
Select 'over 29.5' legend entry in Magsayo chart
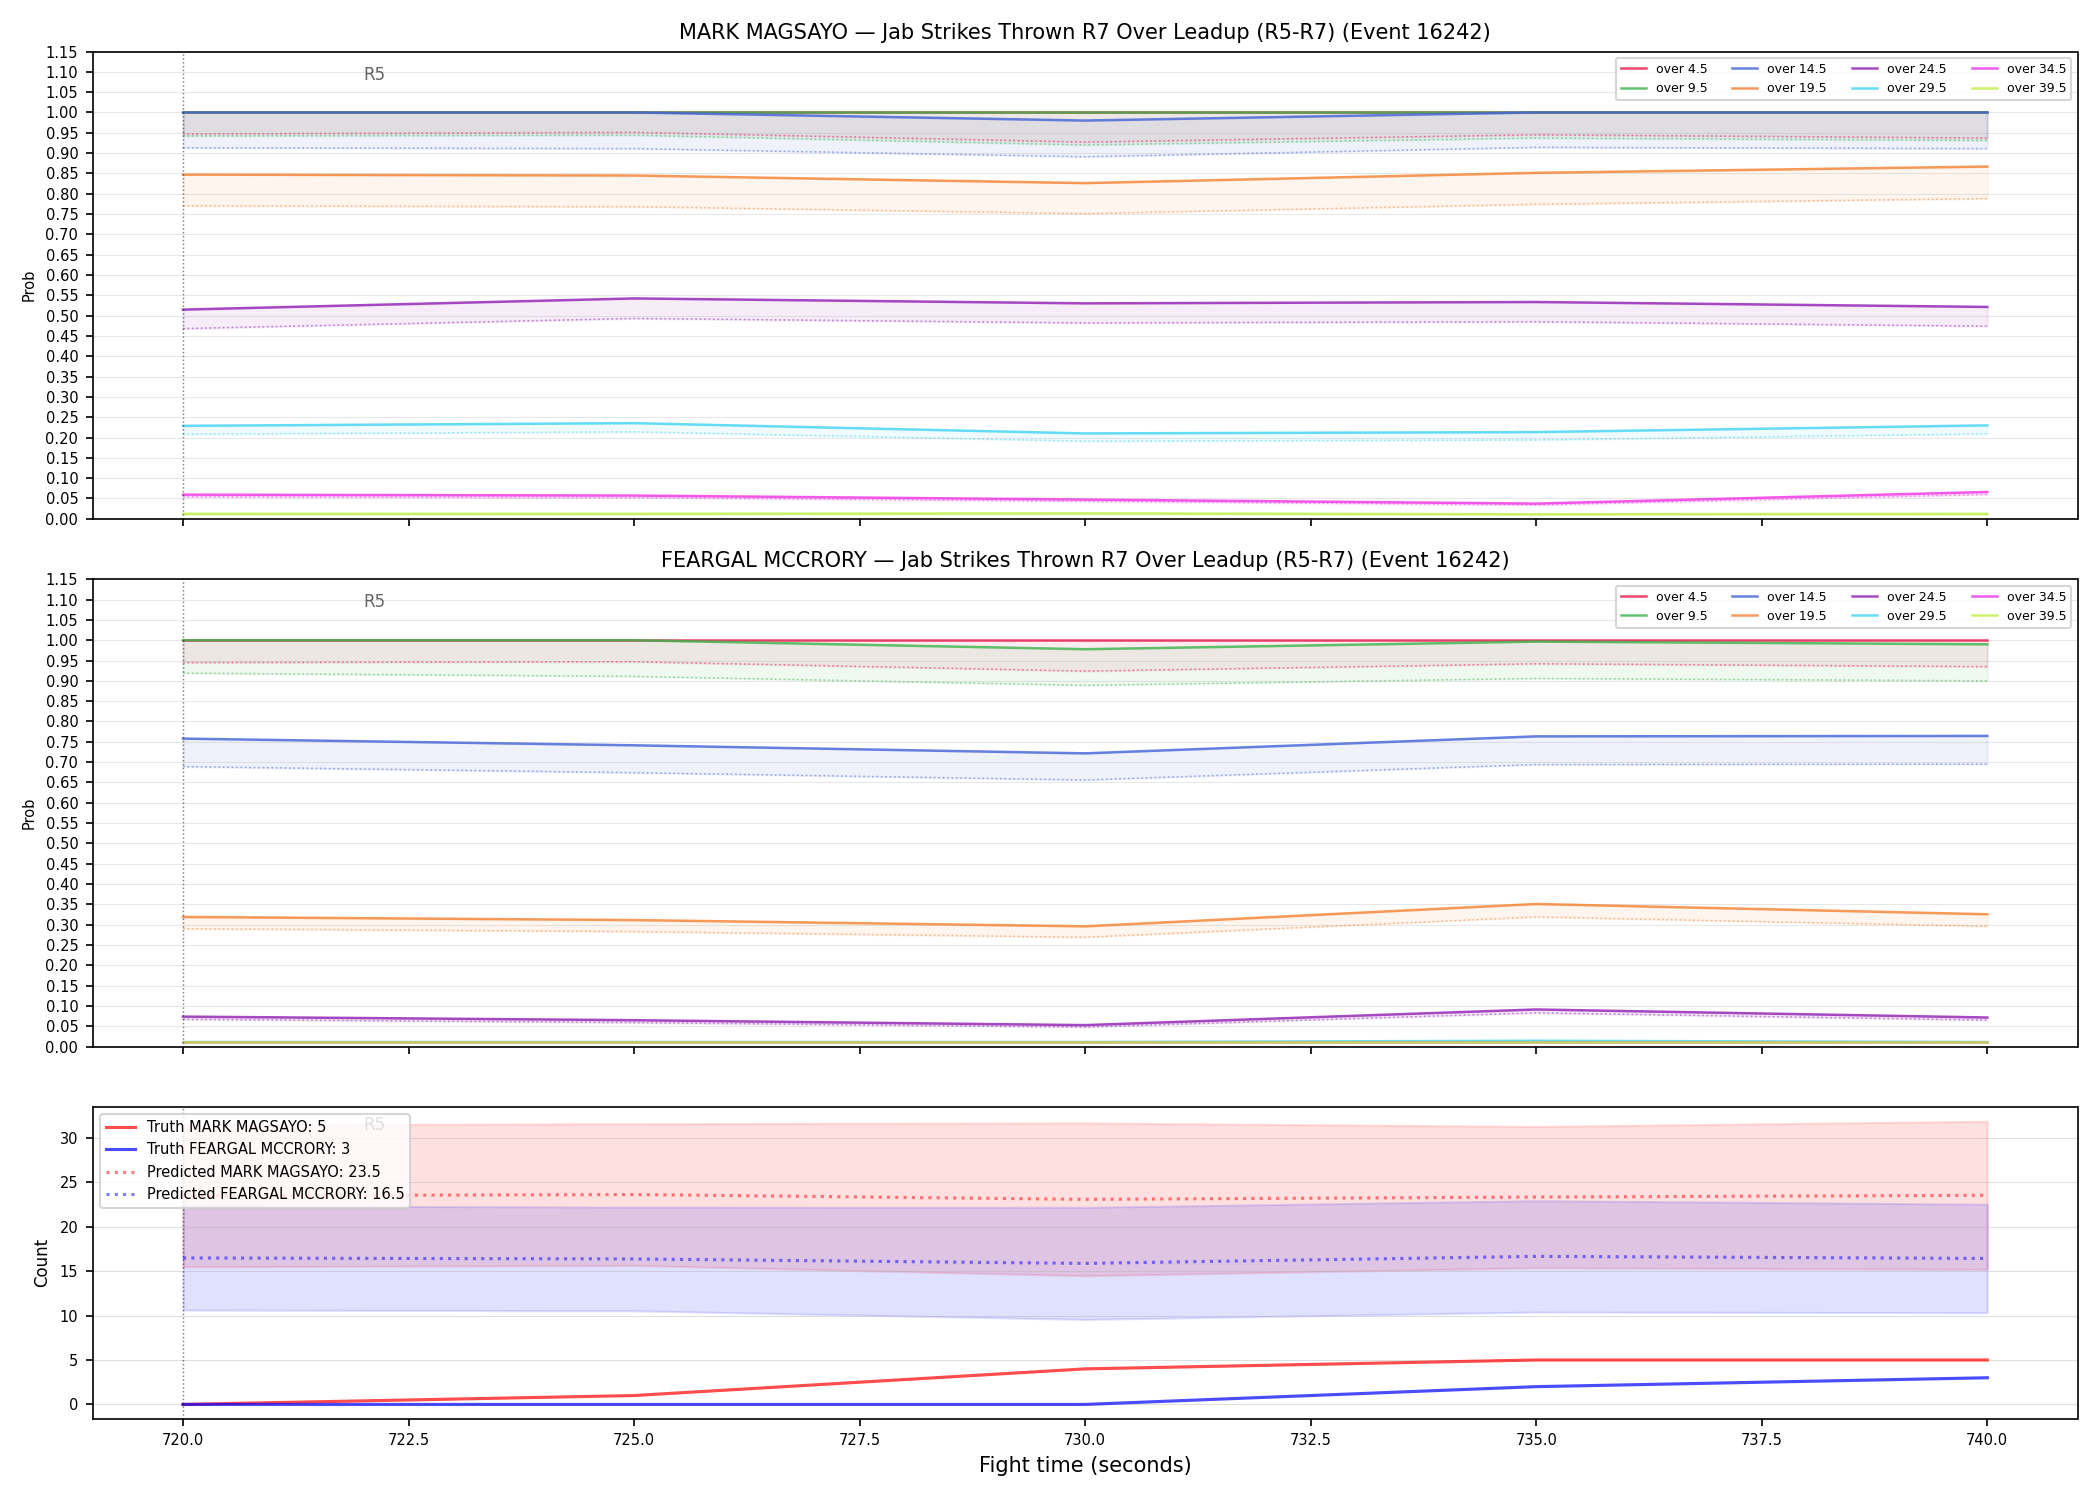tap(1898, 88)
